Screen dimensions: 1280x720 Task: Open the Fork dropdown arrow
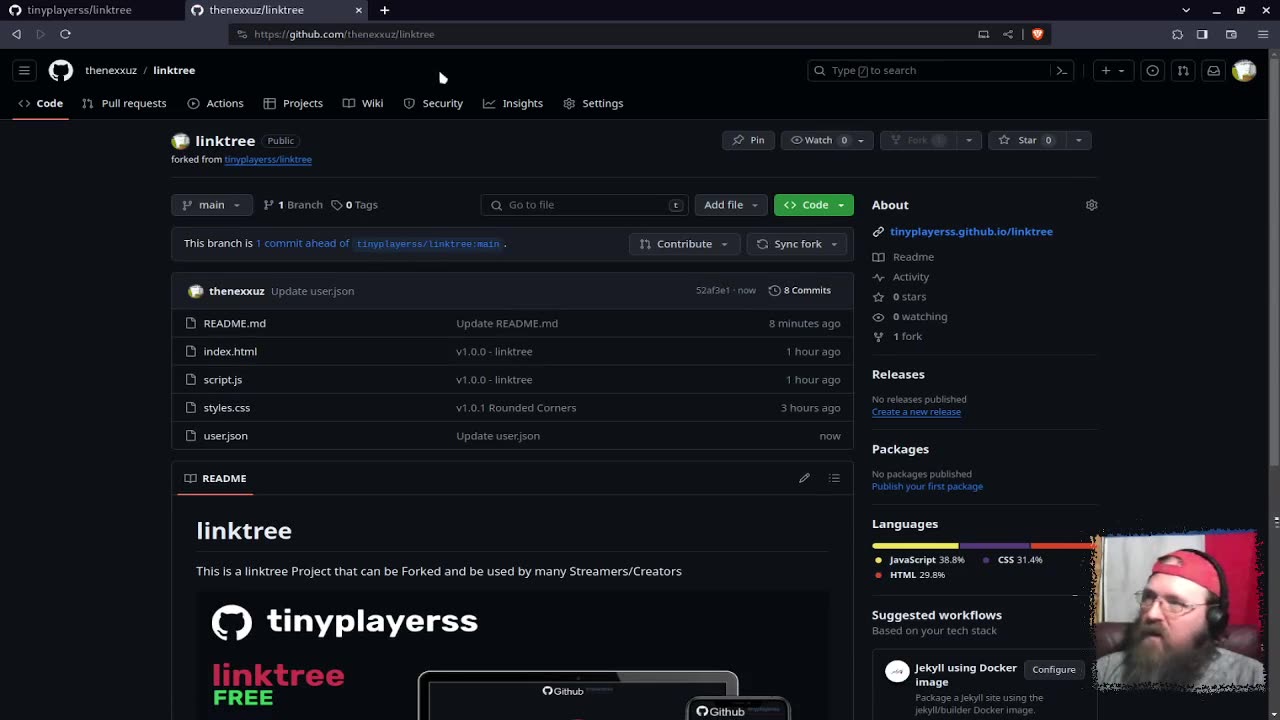(968, 140)
